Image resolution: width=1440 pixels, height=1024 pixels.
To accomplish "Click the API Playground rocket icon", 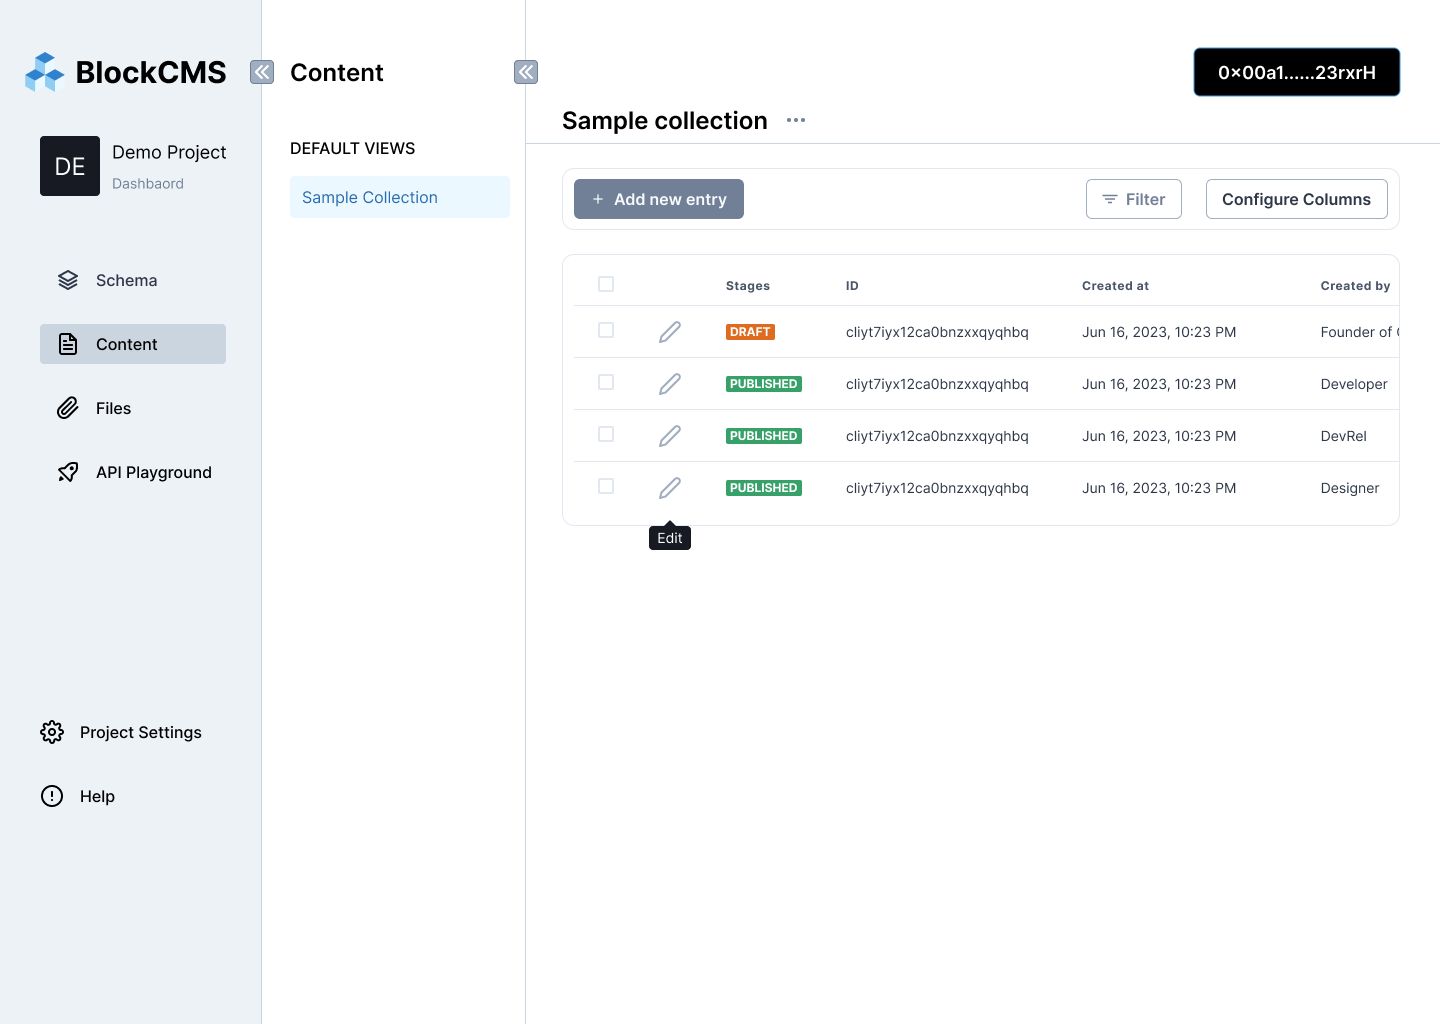I will 68,472.
